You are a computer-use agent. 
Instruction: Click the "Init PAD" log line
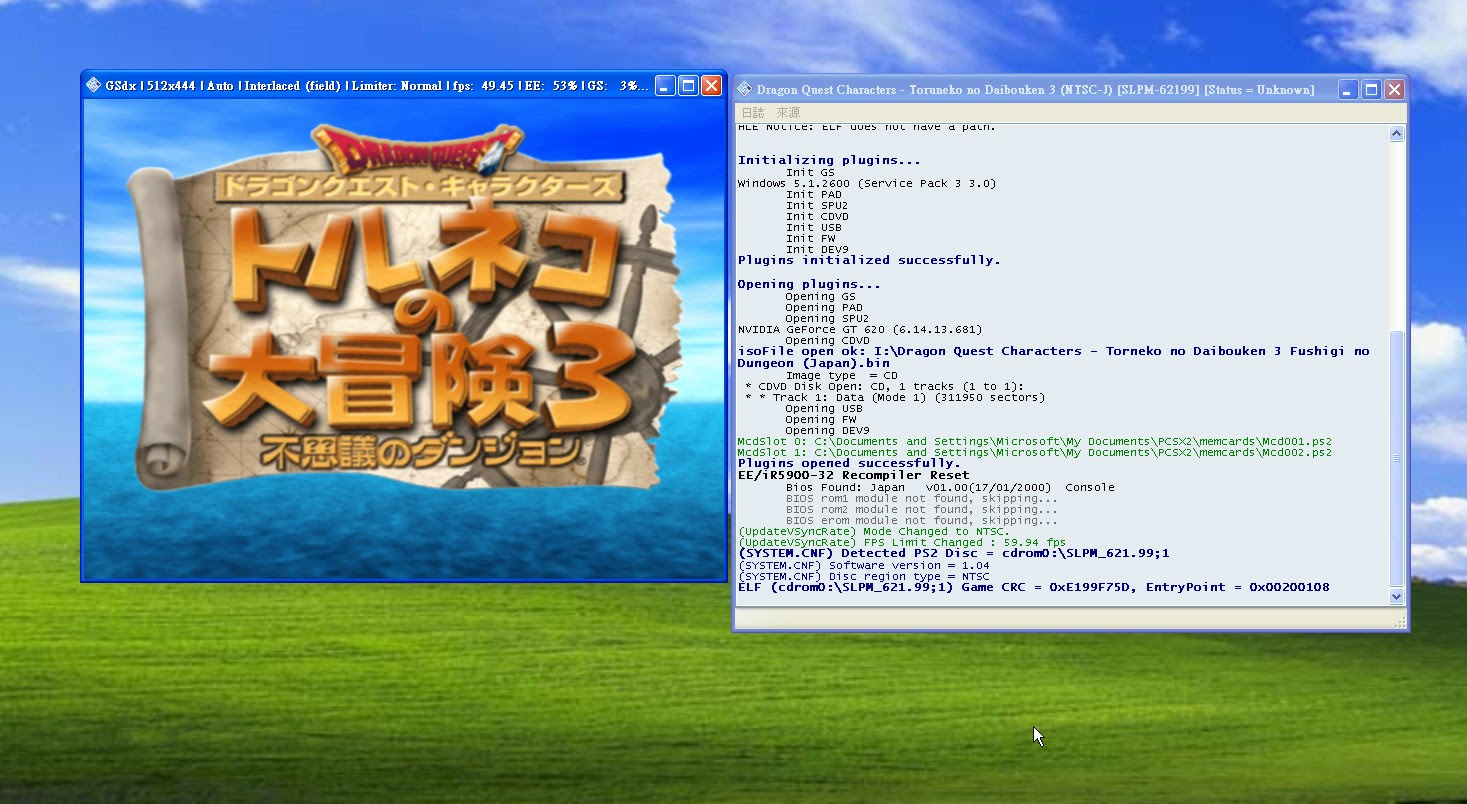tap(813, 195)
